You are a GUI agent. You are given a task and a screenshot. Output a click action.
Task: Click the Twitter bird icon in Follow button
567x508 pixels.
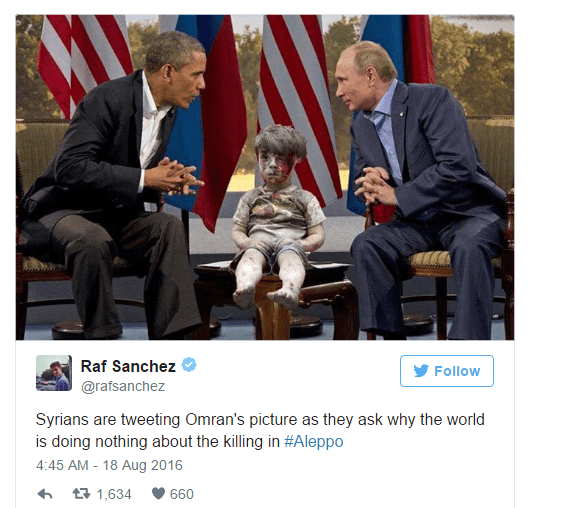pos(421,371)
